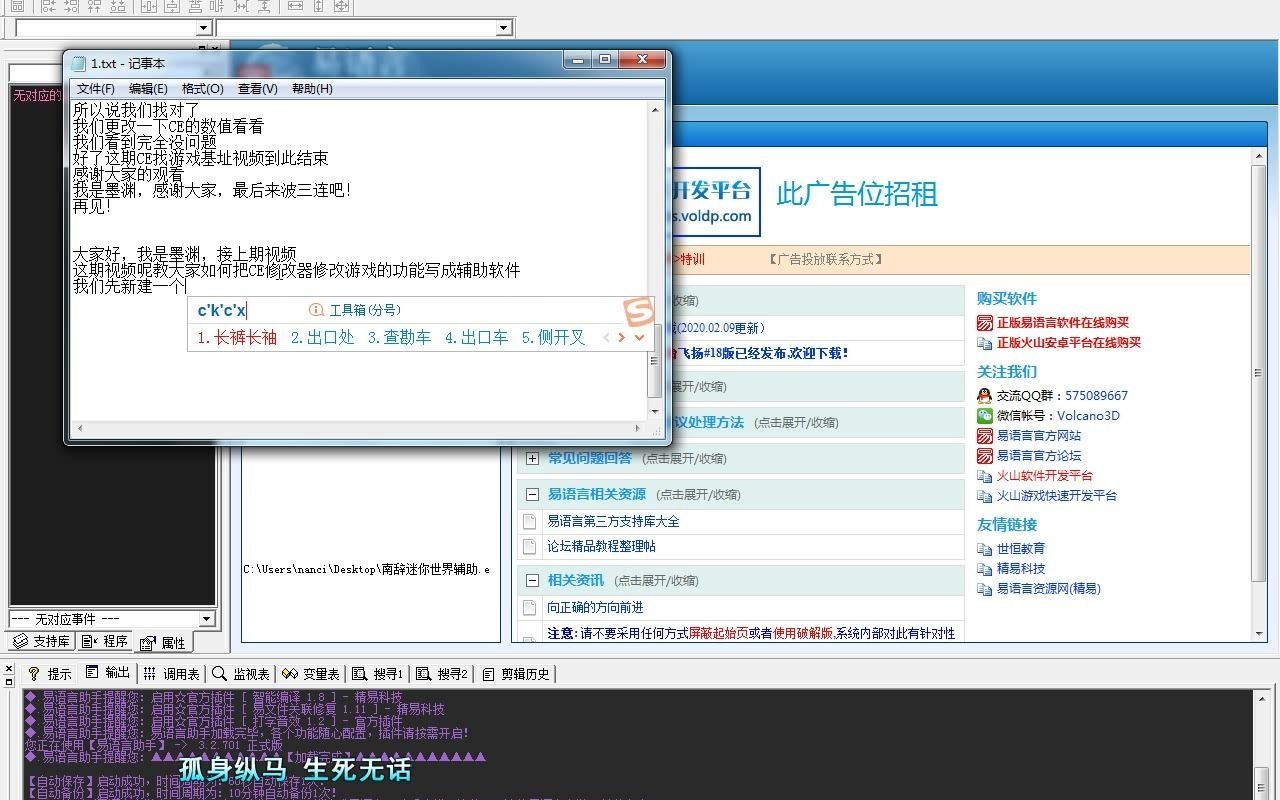Switch to the 变量表 tab

[x=311, y=674]
